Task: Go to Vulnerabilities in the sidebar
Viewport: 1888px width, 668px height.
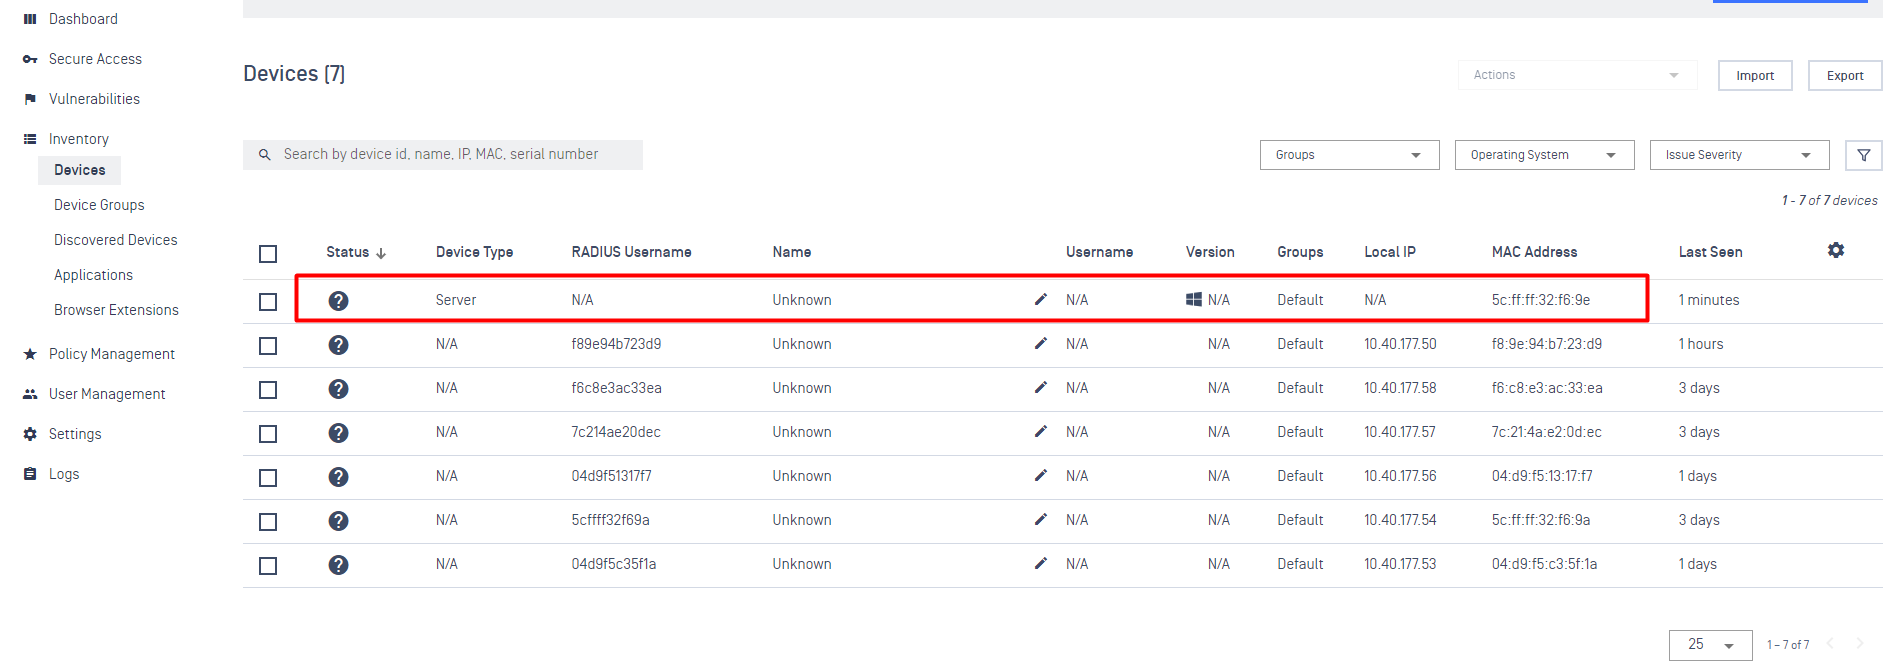Action: [94, 99]
